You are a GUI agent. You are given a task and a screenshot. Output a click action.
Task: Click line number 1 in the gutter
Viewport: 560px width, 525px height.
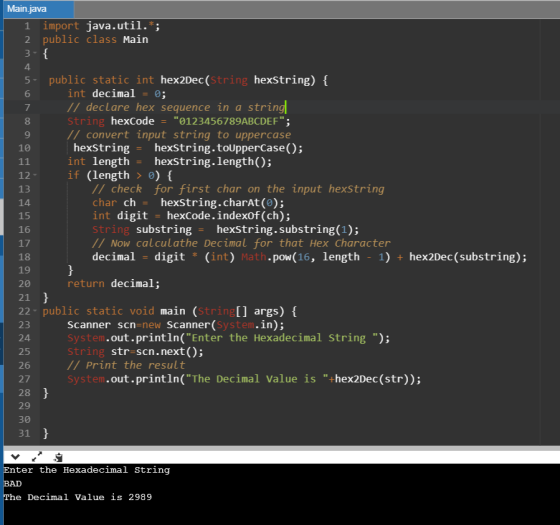click(27, 26)
